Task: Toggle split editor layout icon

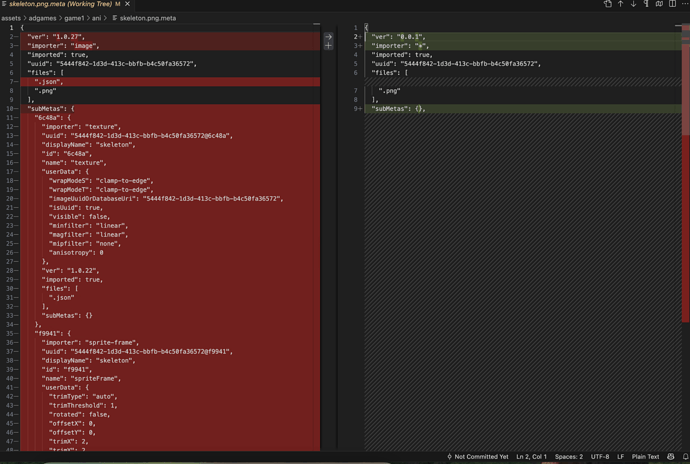Action: pos(672,4)
